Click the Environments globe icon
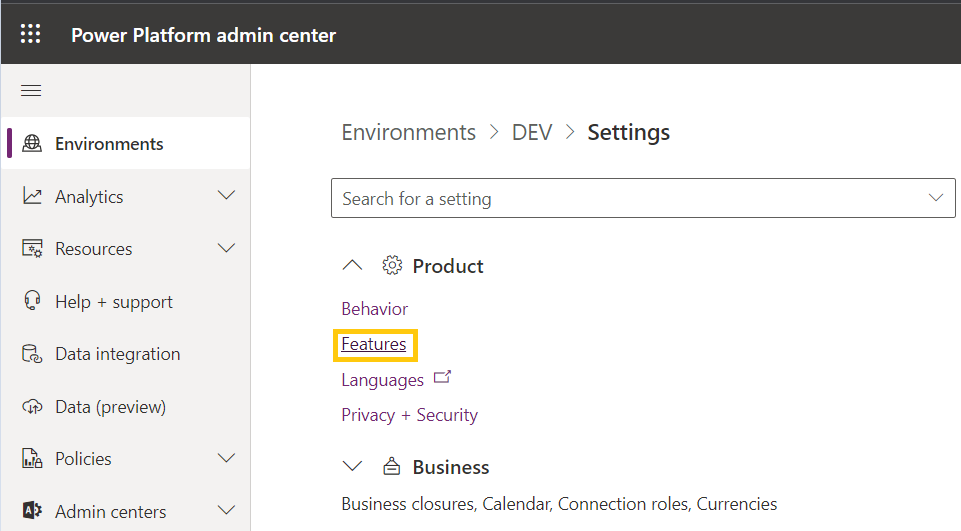The width and height of the screenshot is (961, 531). (32, 144)
